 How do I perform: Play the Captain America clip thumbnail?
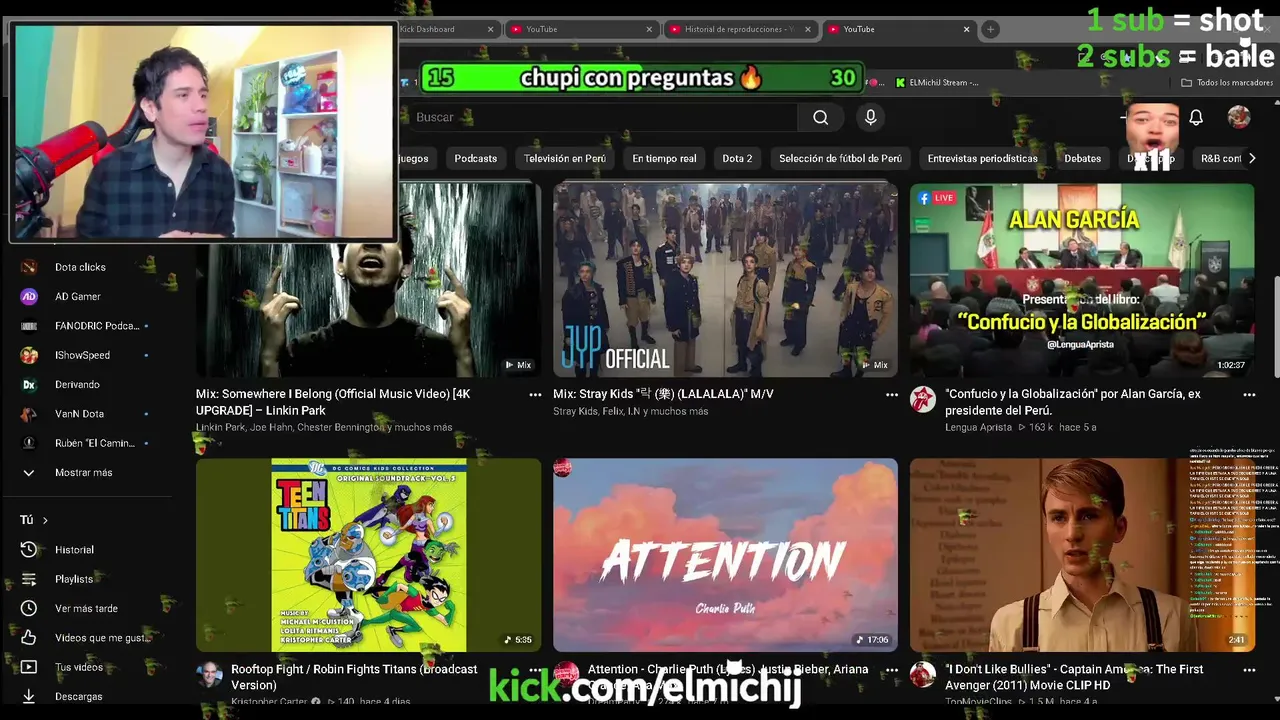[x=1082, y=555]
